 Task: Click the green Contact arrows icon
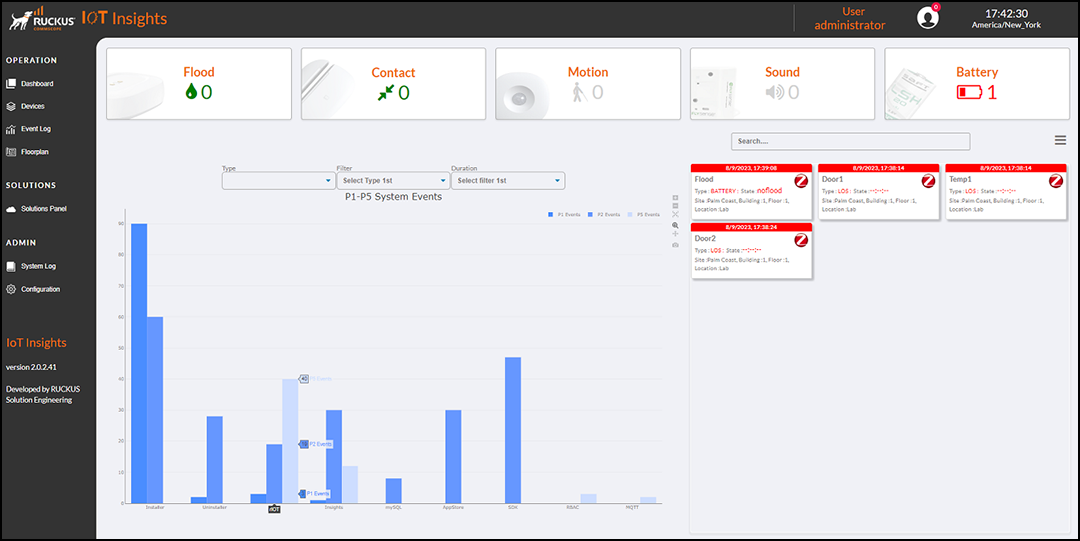pos(386,92)
